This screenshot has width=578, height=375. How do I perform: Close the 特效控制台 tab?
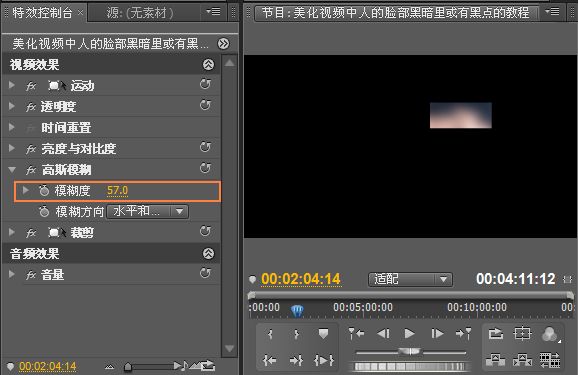[80, 13]
